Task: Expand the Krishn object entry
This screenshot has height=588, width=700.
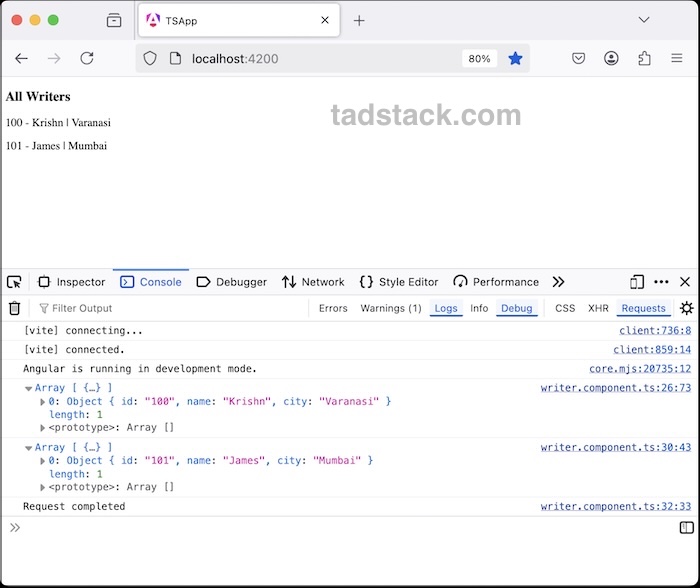Action: point(42,402)
